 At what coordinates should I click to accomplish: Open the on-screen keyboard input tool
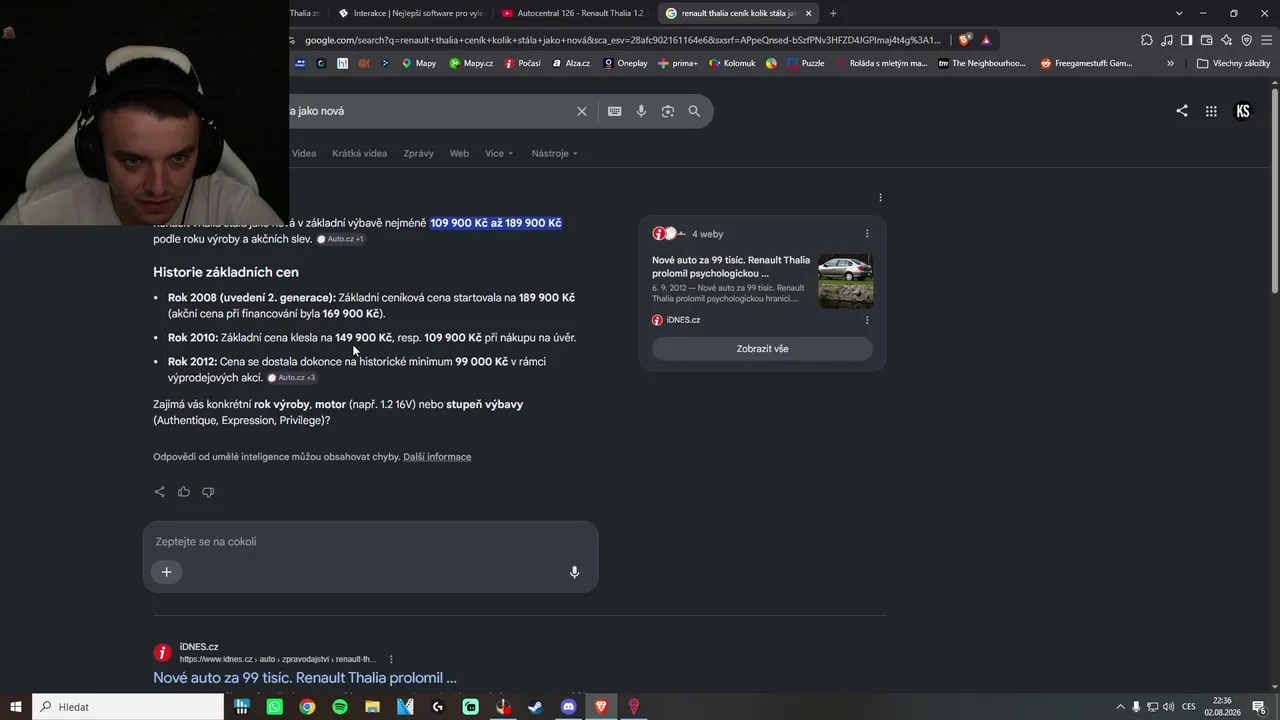coord(614,111)
